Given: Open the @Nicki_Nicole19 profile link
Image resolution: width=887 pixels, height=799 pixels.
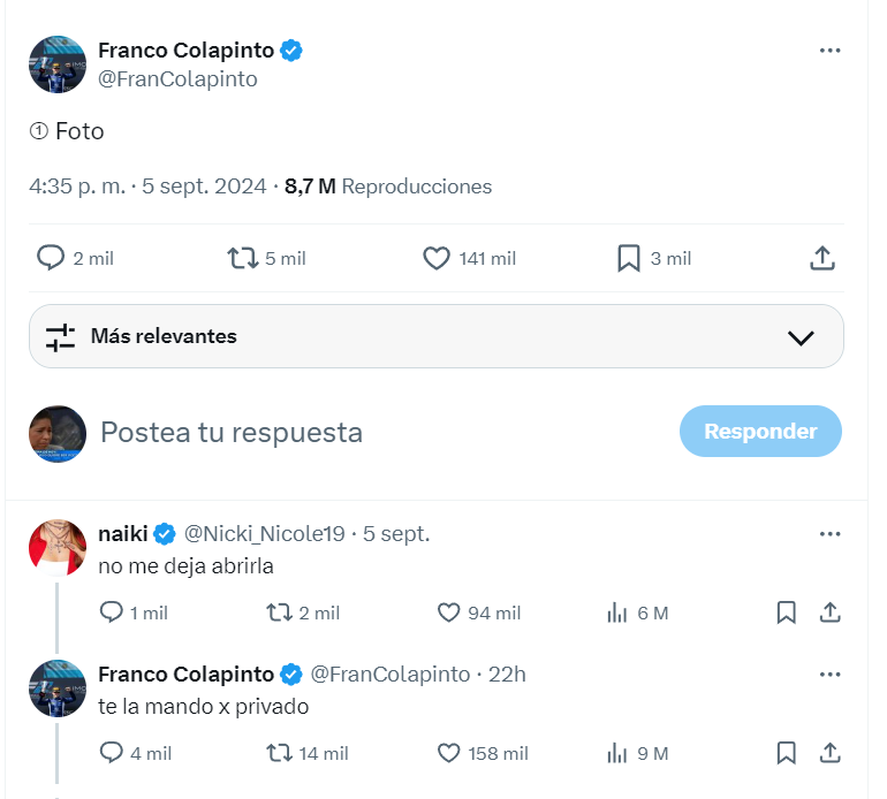Looking at the screenshot, I should pos(265,534).
